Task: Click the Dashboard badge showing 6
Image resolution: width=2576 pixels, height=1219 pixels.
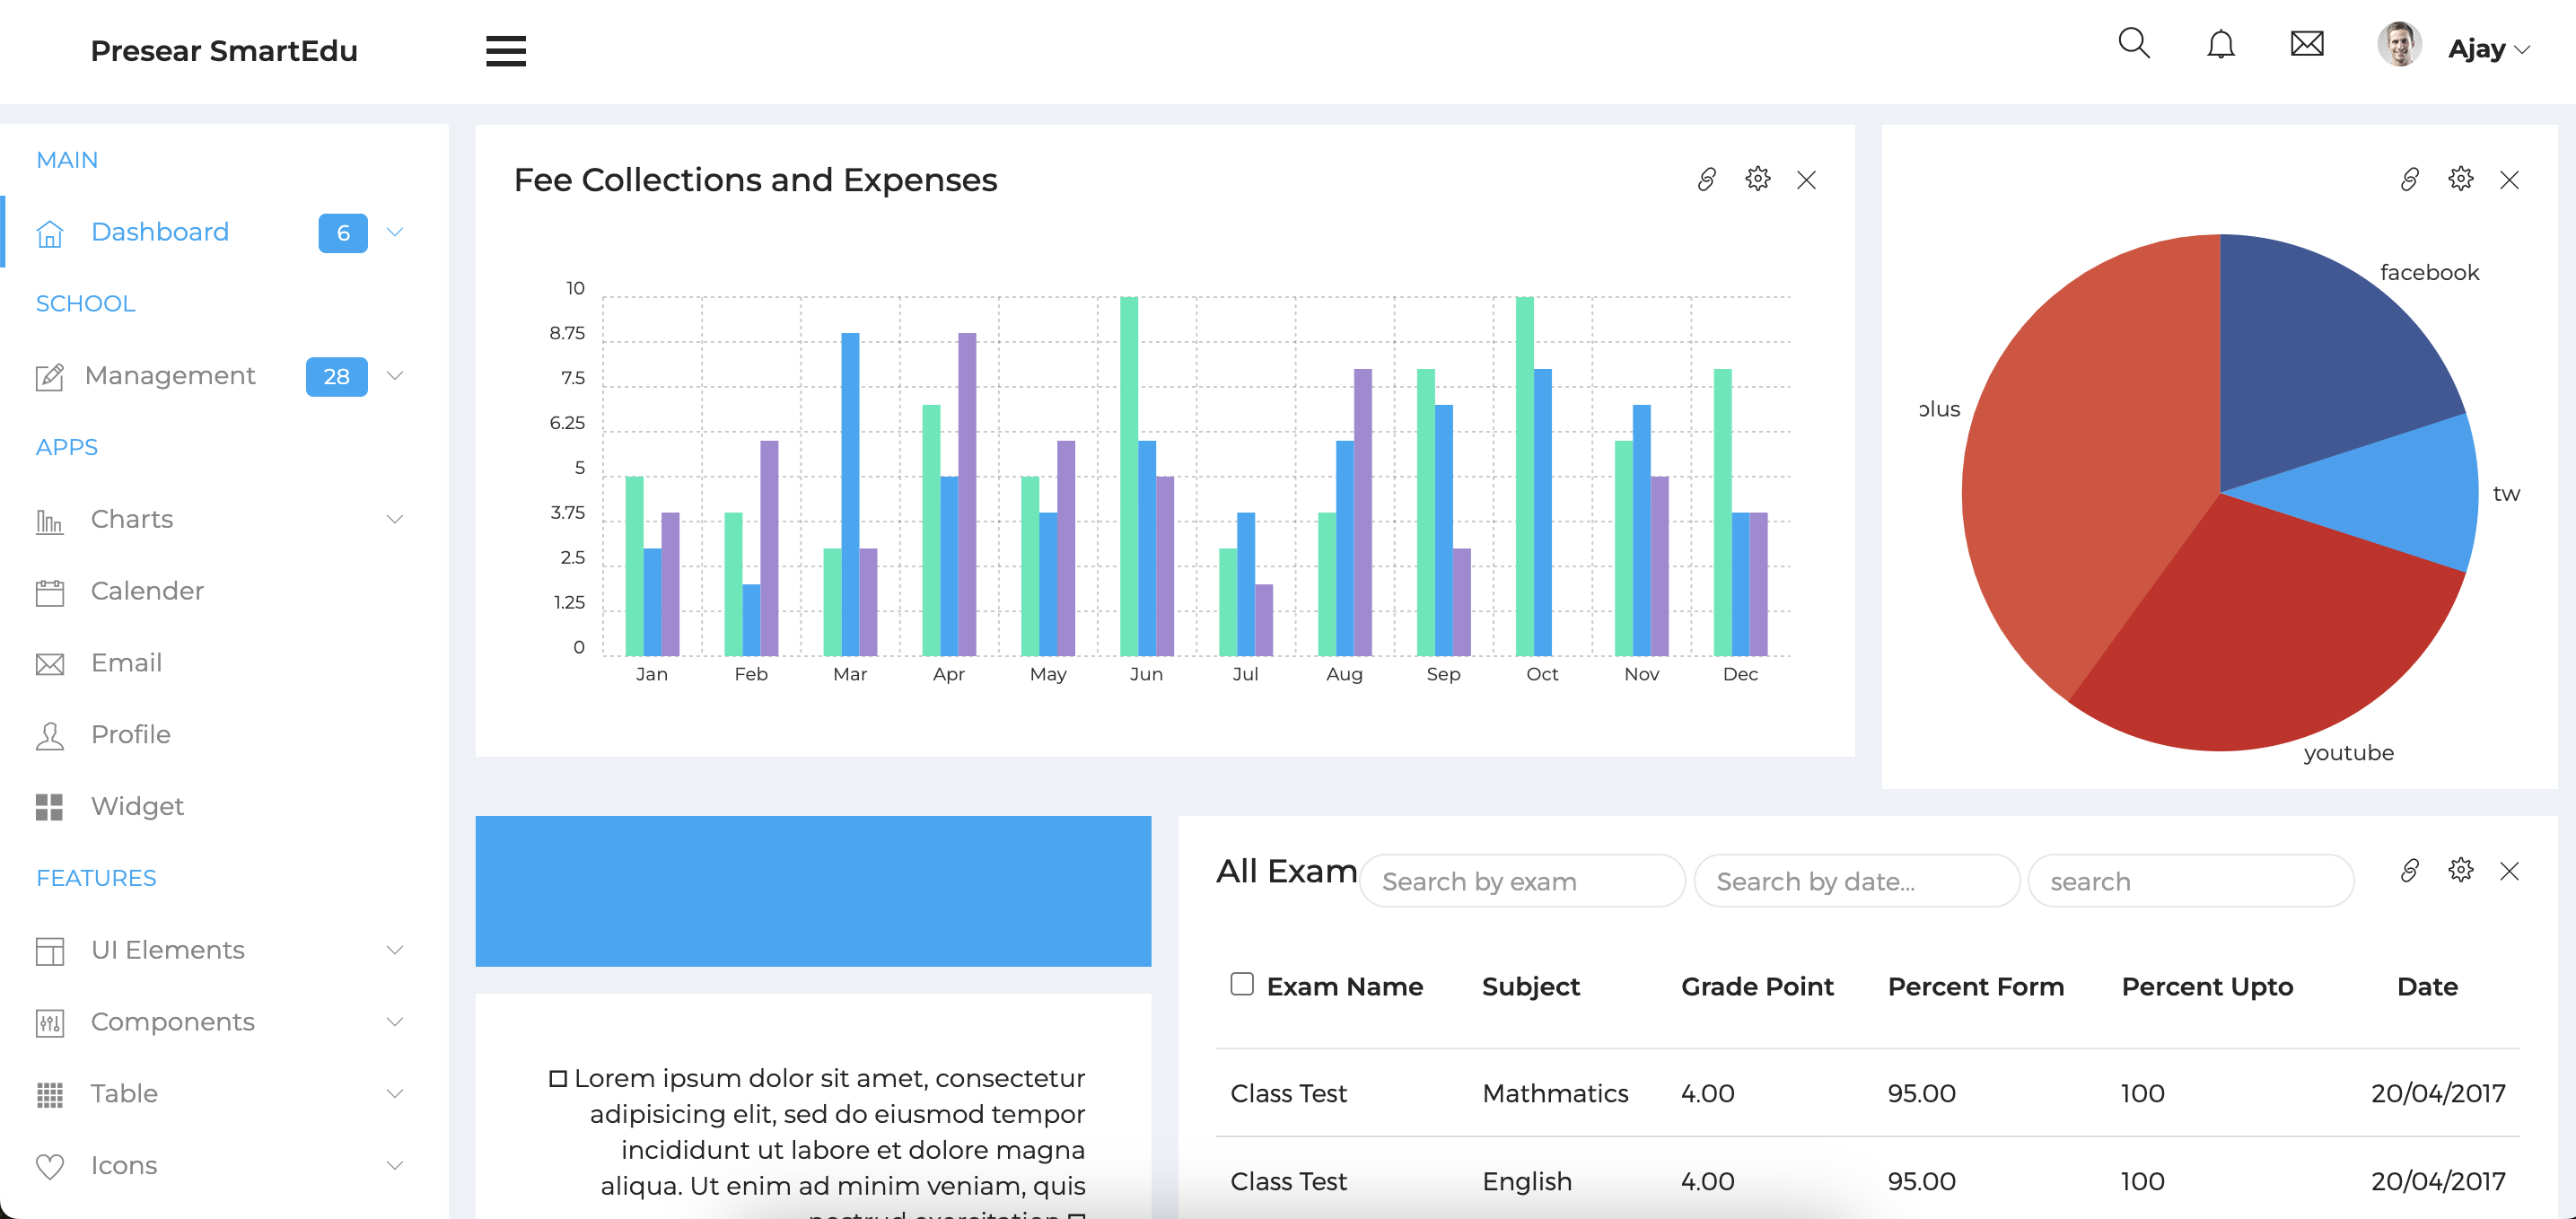Action: point(343,233)
